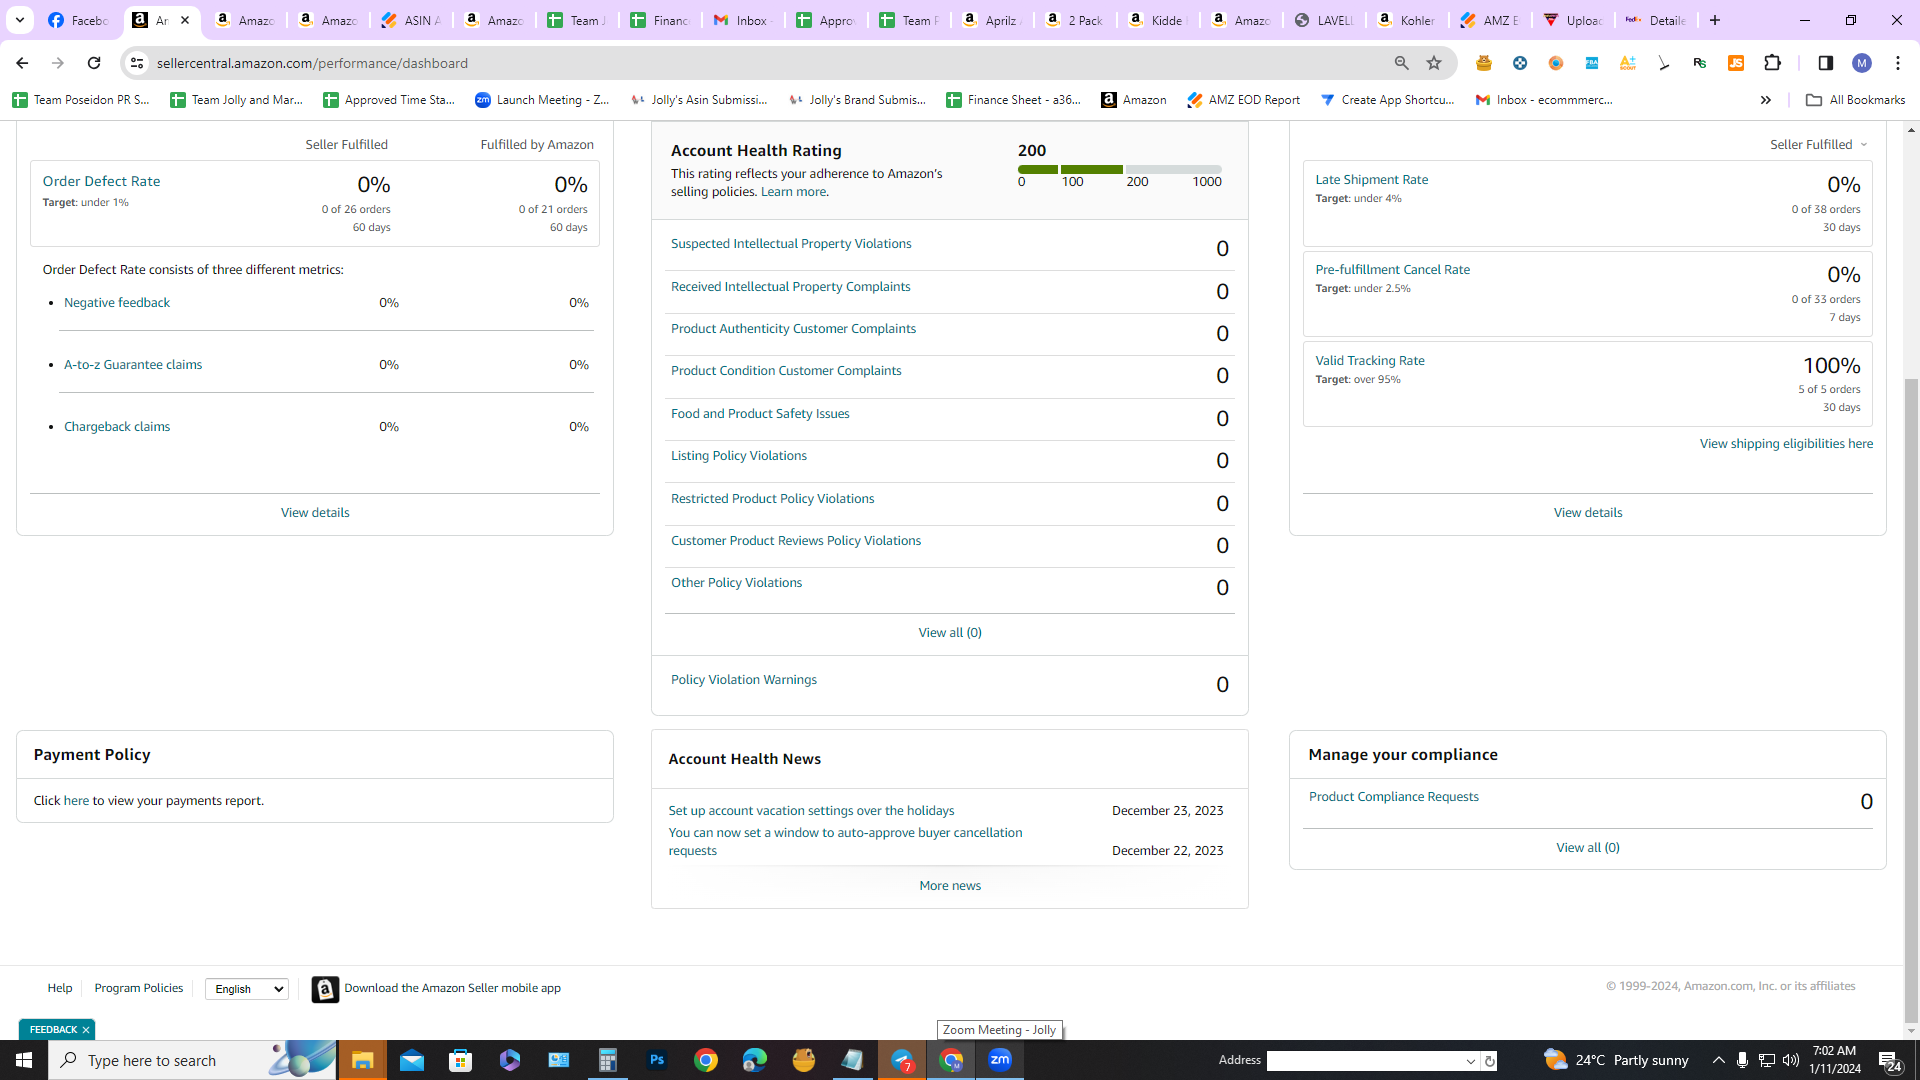The height and width of the screenshot is (1080, 1920).
Task: Open the browser extensions puzzle icon
Action: 1773,63
